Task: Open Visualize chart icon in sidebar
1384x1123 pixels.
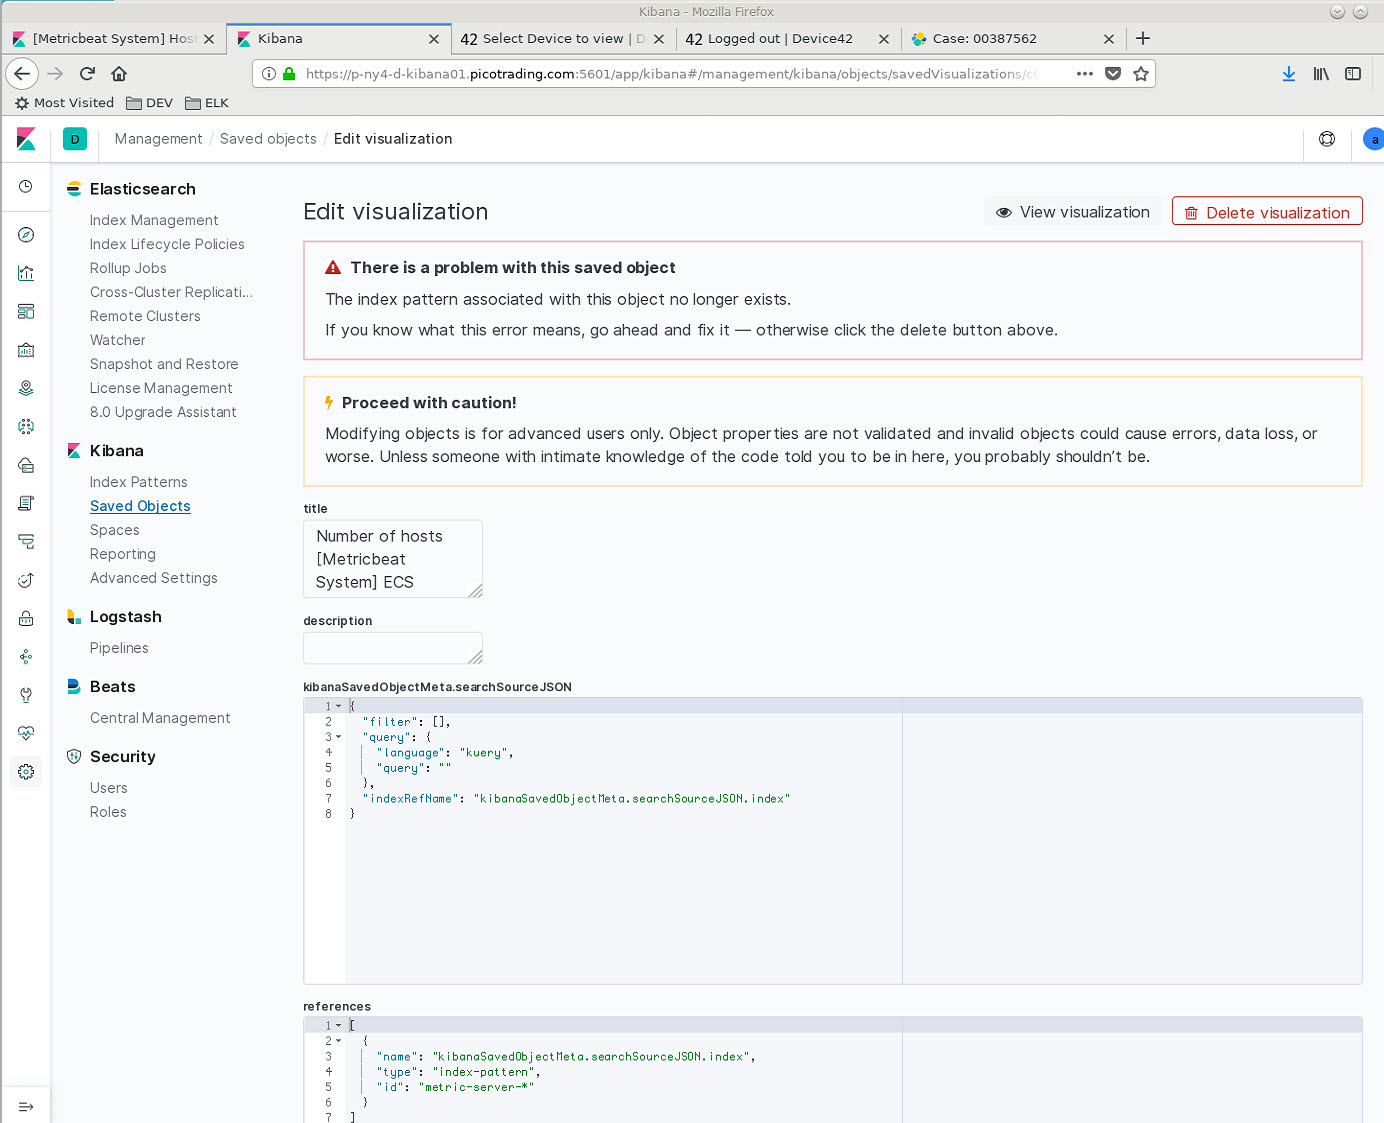Action: 26,273
